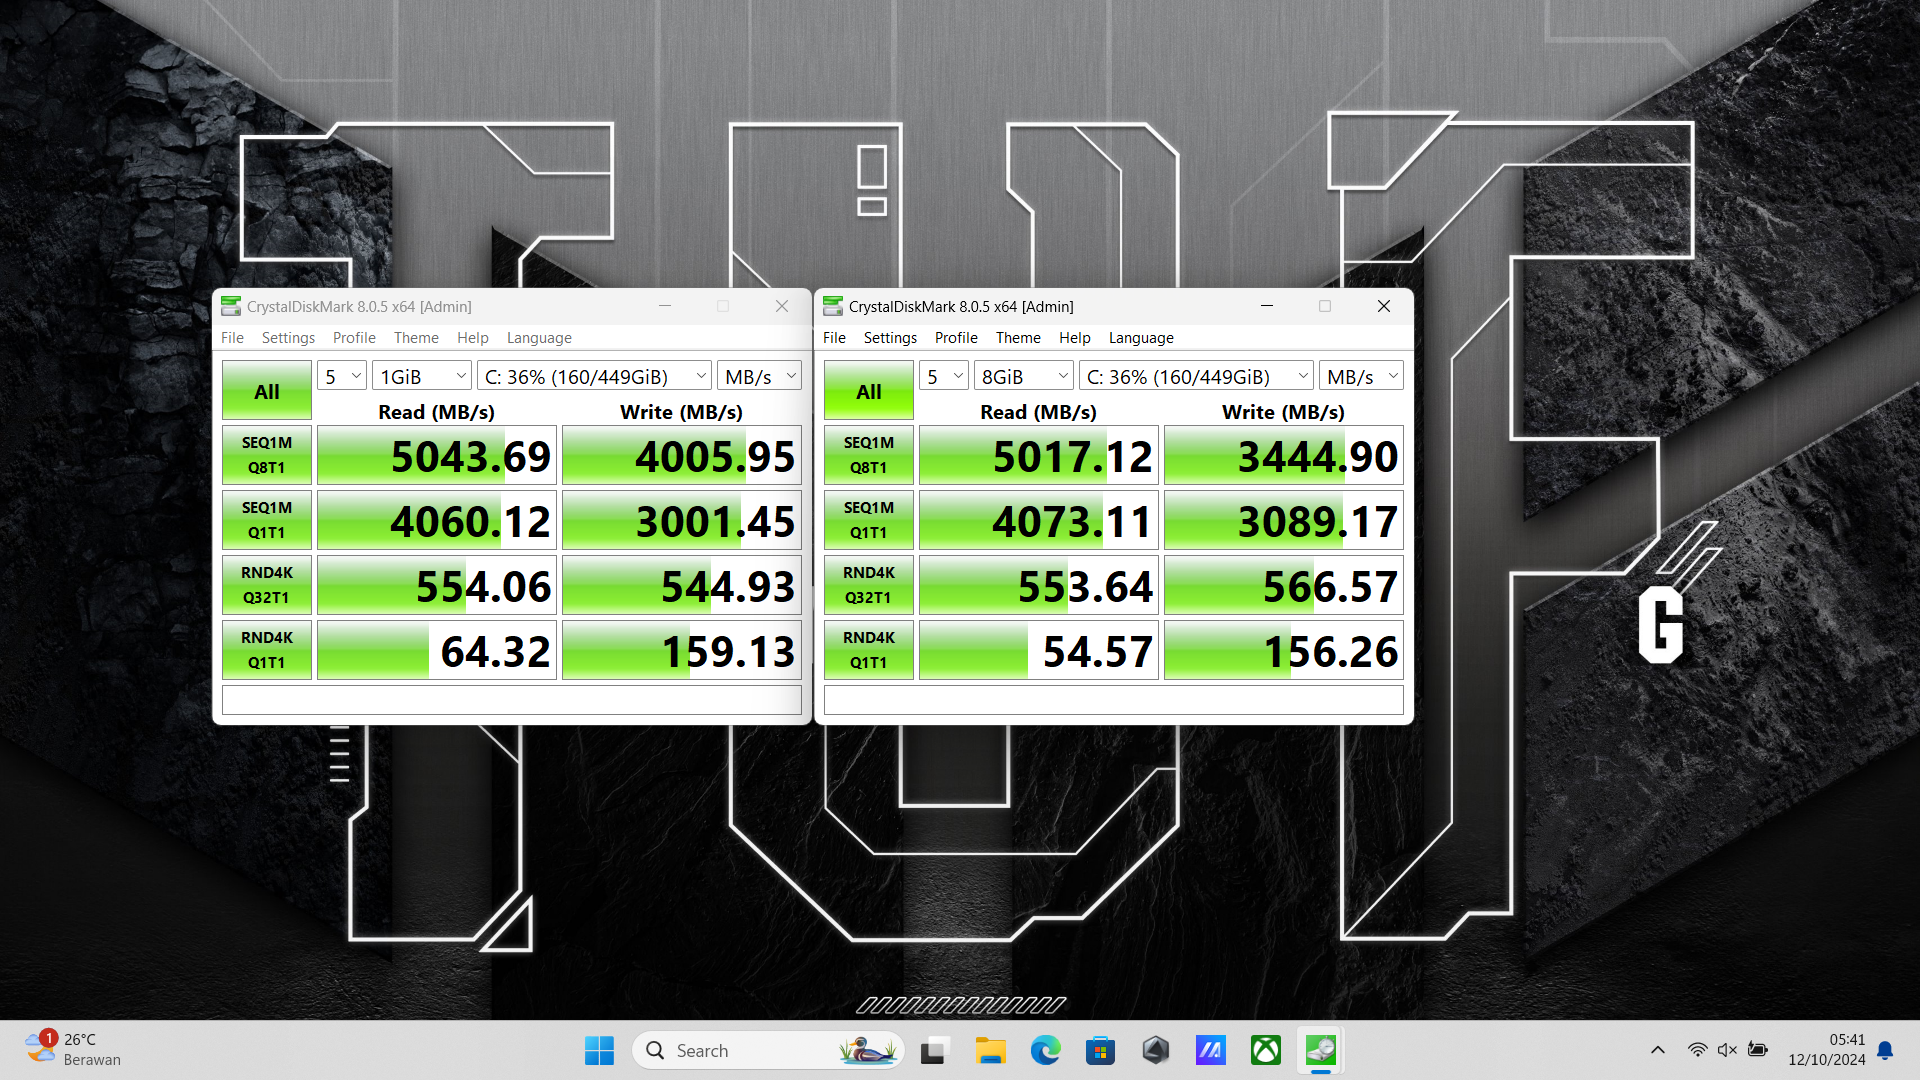Screen dimensions: 1920x1080
Task: Open the 1GiB test size dropdown
Action: click(x=421, y=377)
